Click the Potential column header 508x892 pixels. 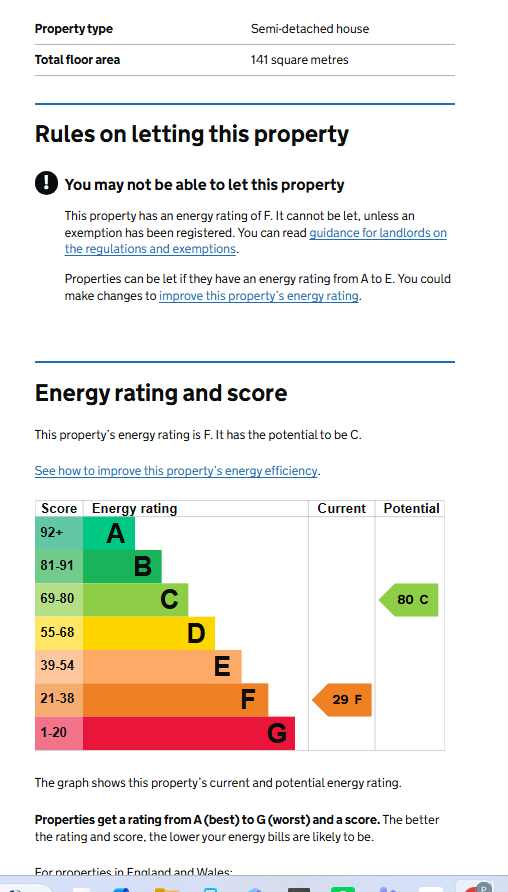411,509
